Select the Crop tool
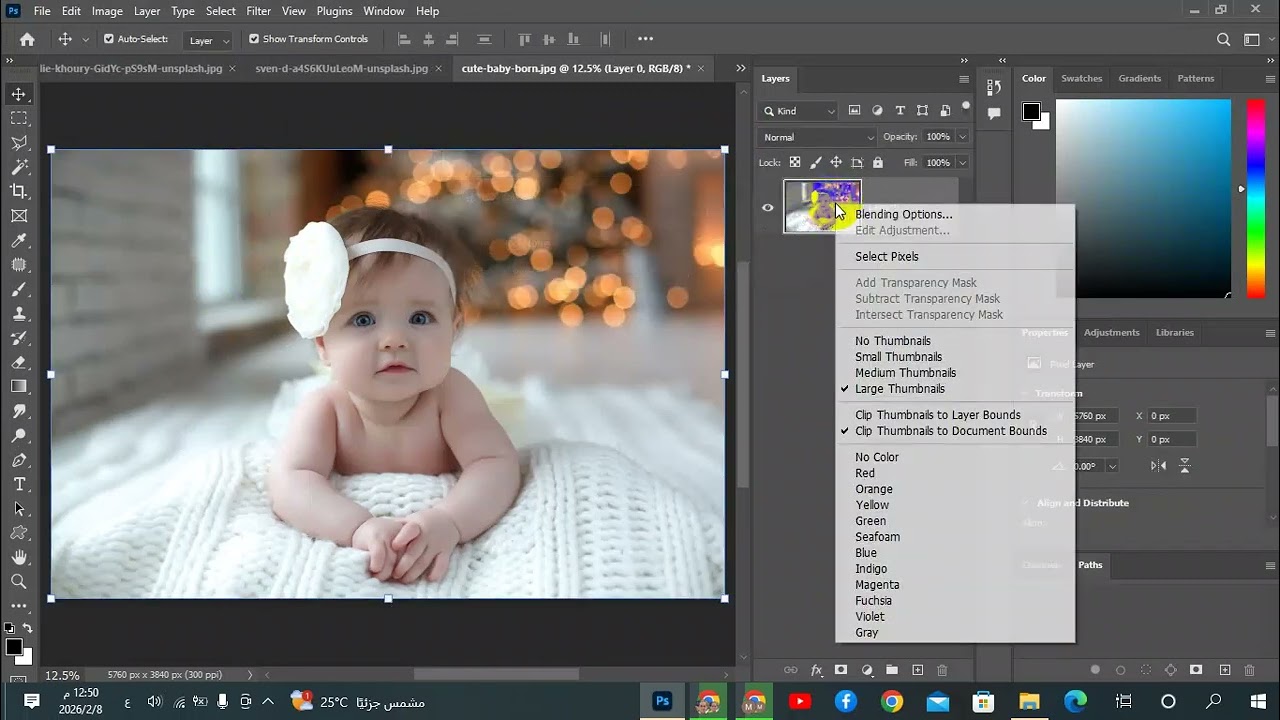Screen dimensions: 1280x720 coord(19,191)
